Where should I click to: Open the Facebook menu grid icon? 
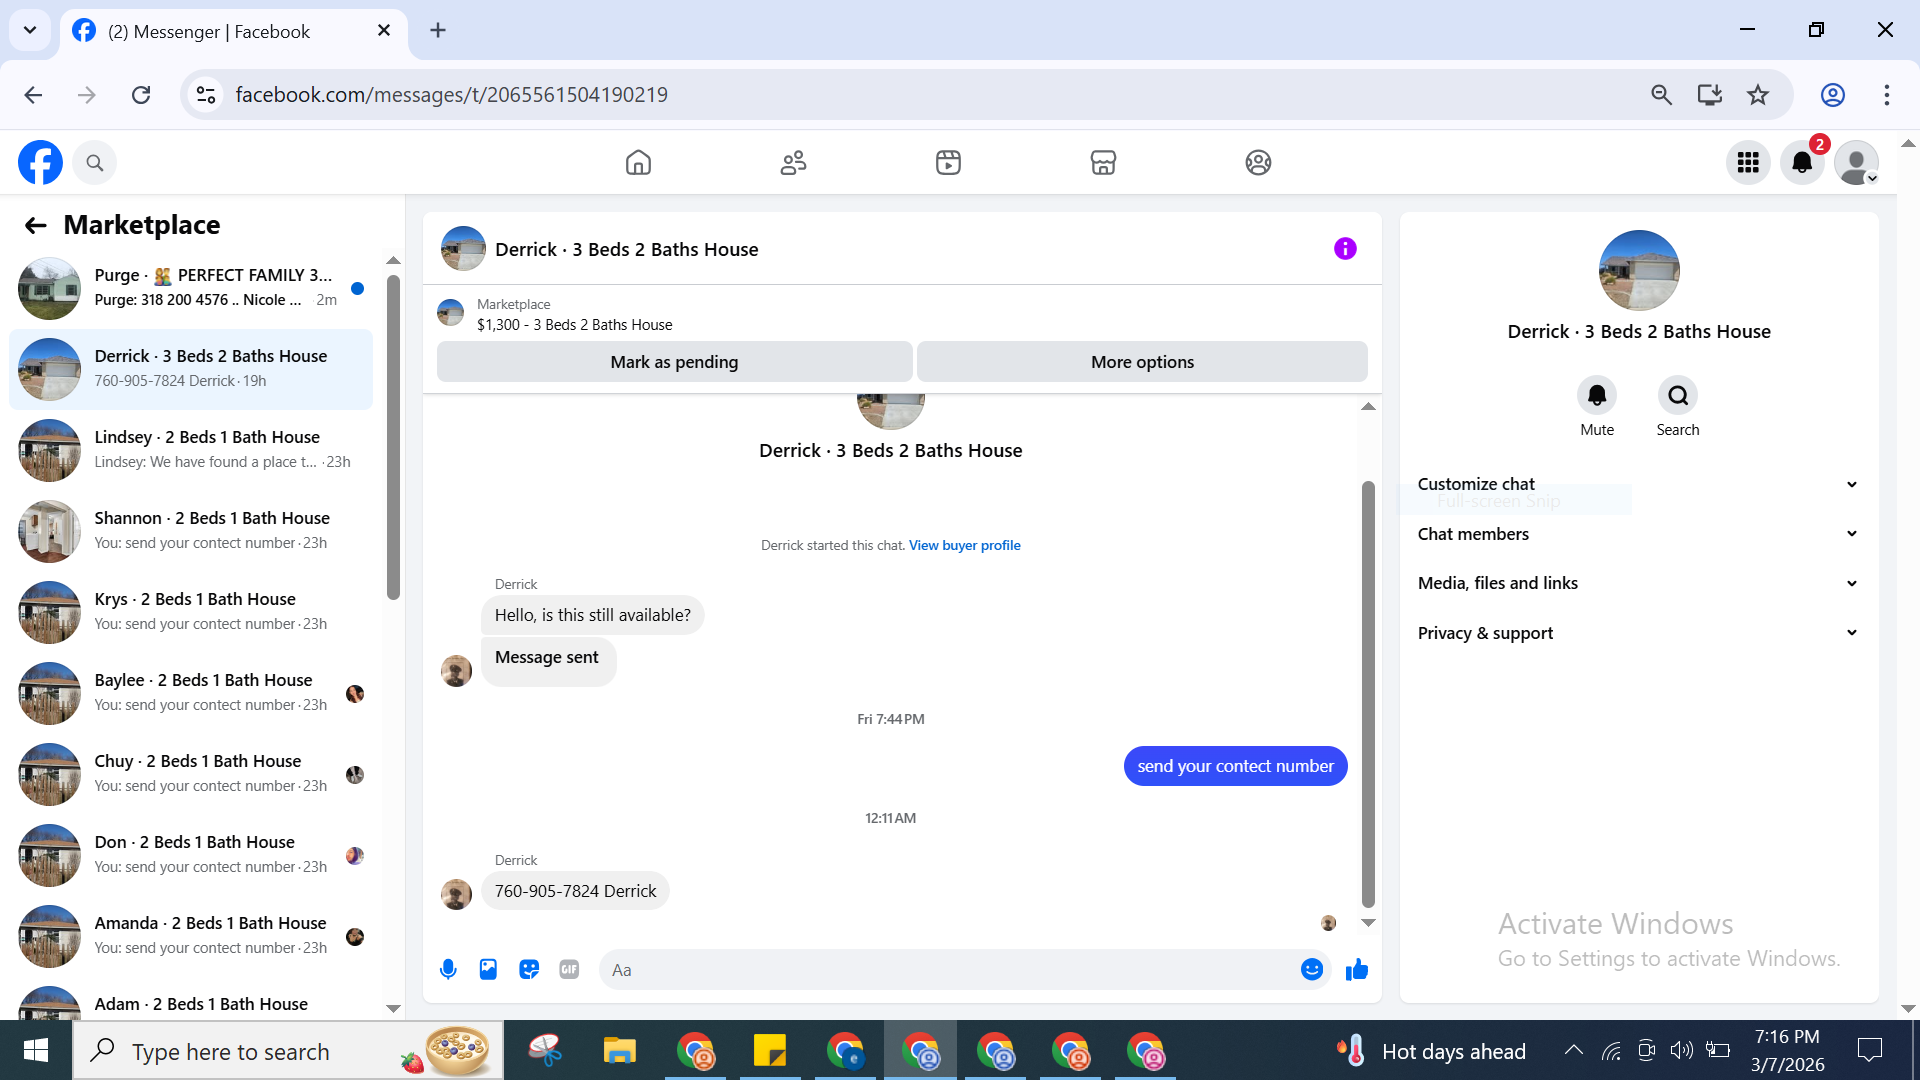(1748, 163)
